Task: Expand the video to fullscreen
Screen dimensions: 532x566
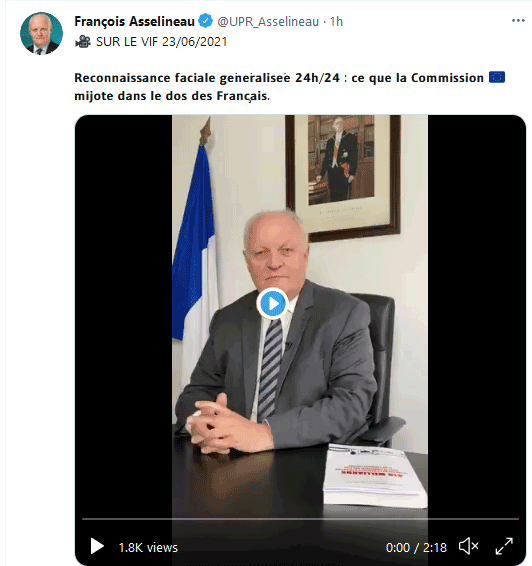Action: [504, 546]
